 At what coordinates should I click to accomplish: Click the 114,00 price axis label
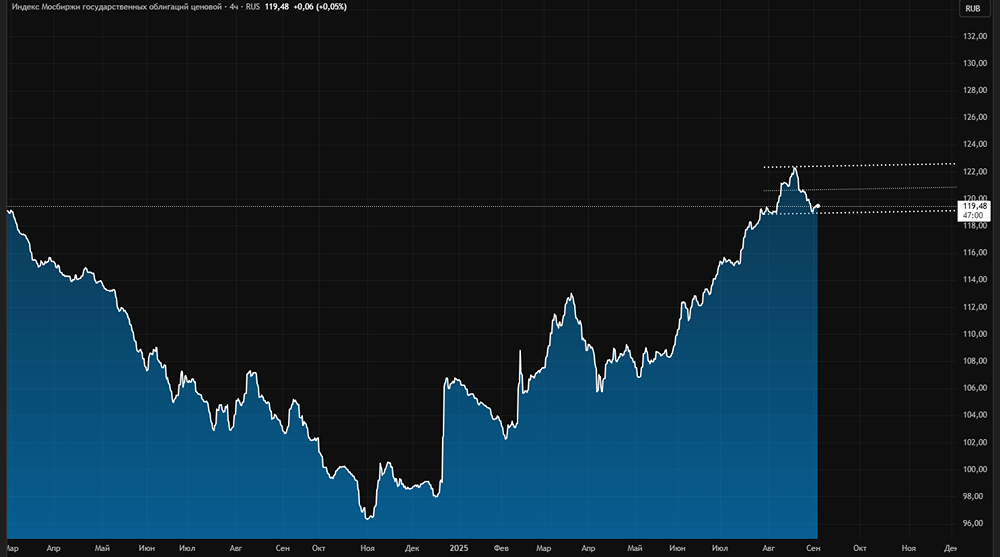975,279
